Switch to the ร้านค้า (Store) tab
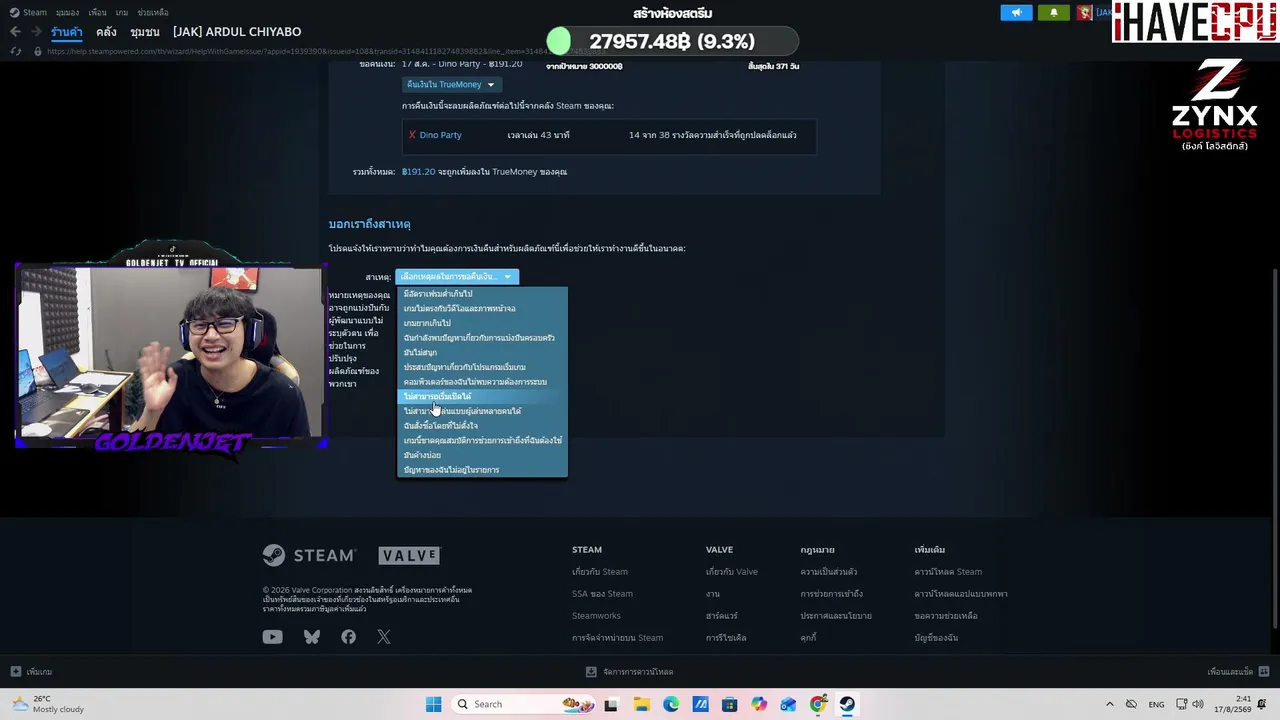Viewport: 1280px width, 720px height. coord(67,32)
